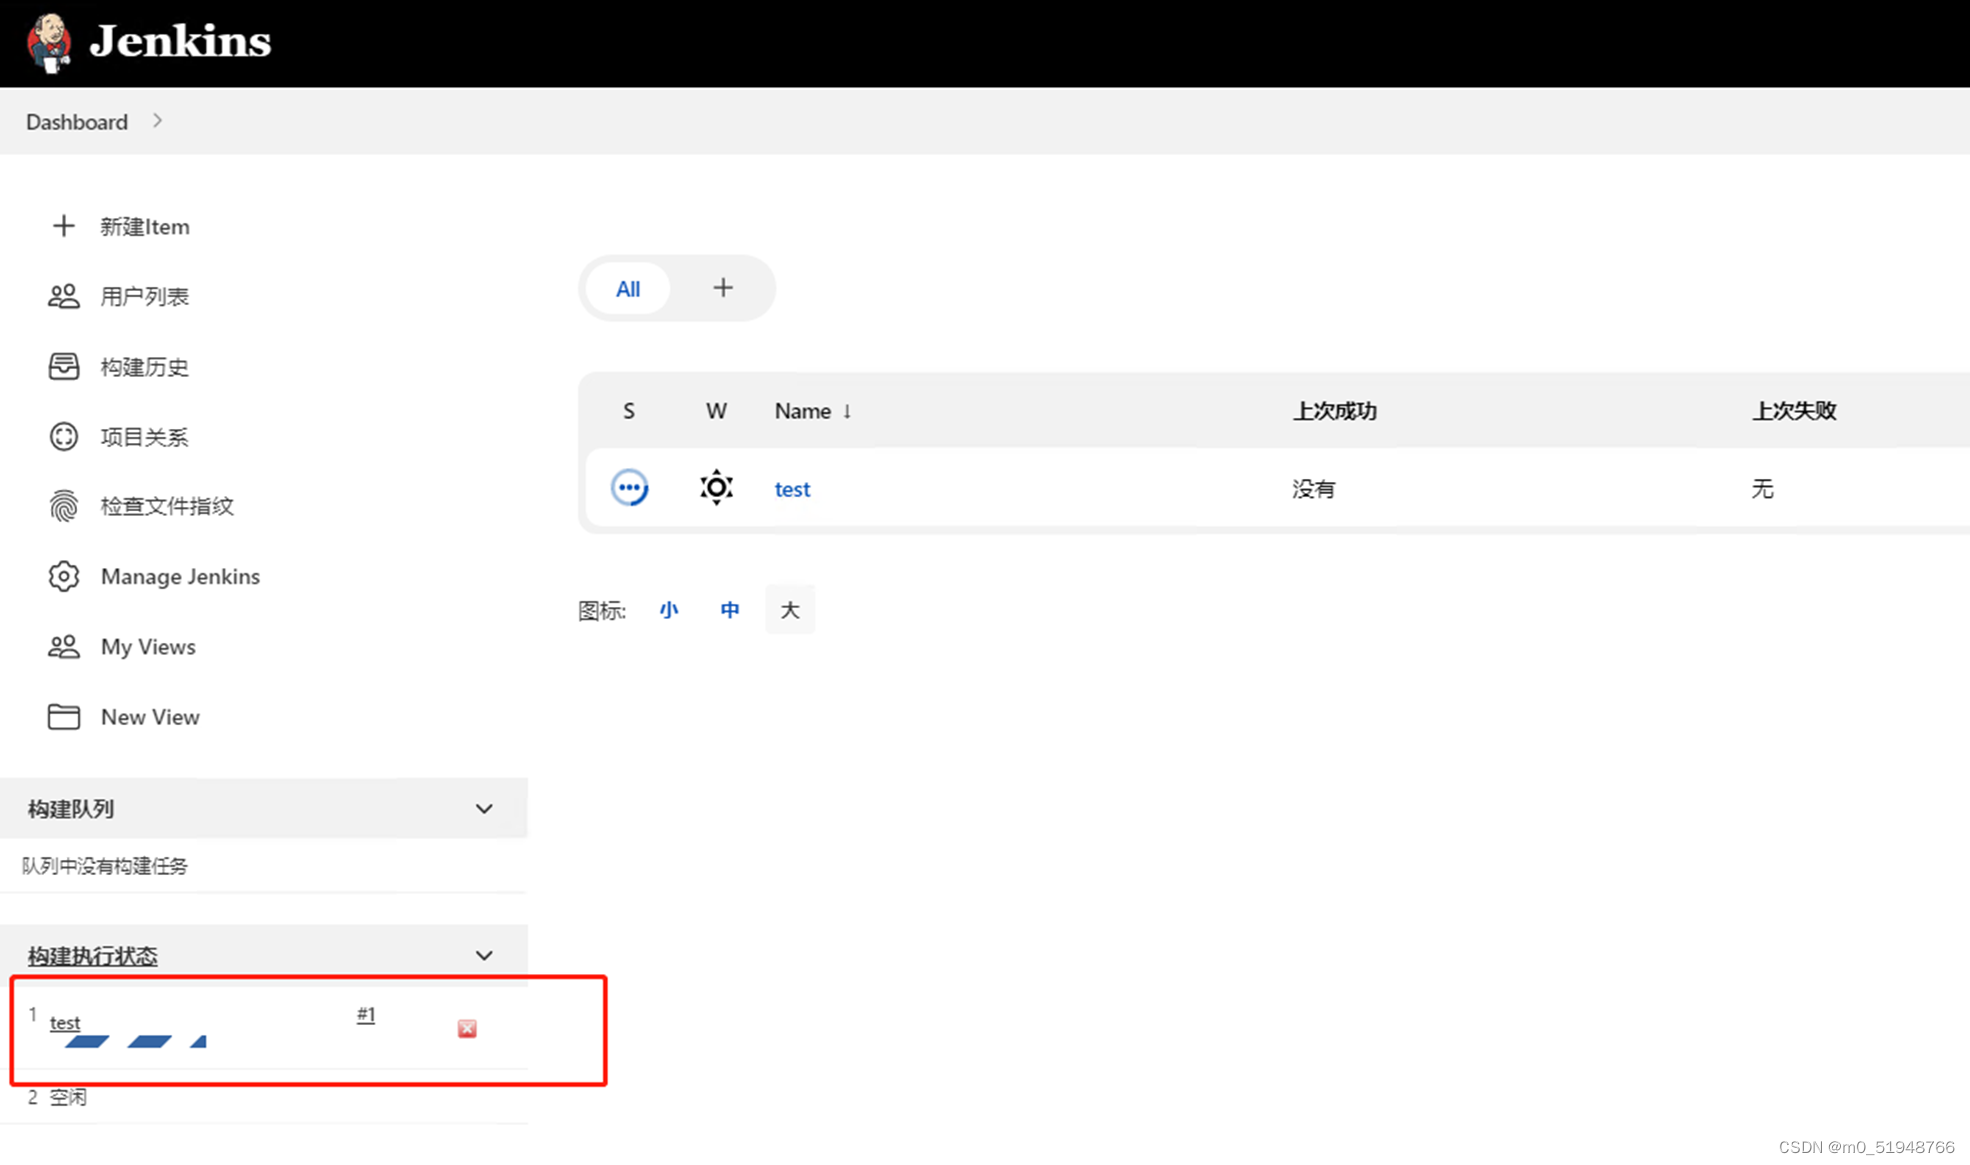This screenshot has height=1165, width=1970.
Task: Open 检查文件指纹 fingerprint checker
Action: point(64,506)
